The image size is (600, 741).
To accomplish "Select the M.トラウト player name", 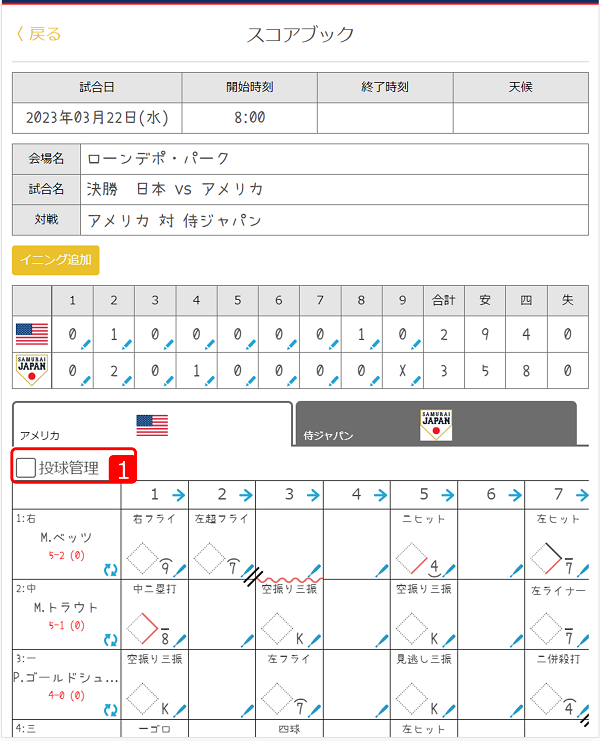I will coord(66,607).
